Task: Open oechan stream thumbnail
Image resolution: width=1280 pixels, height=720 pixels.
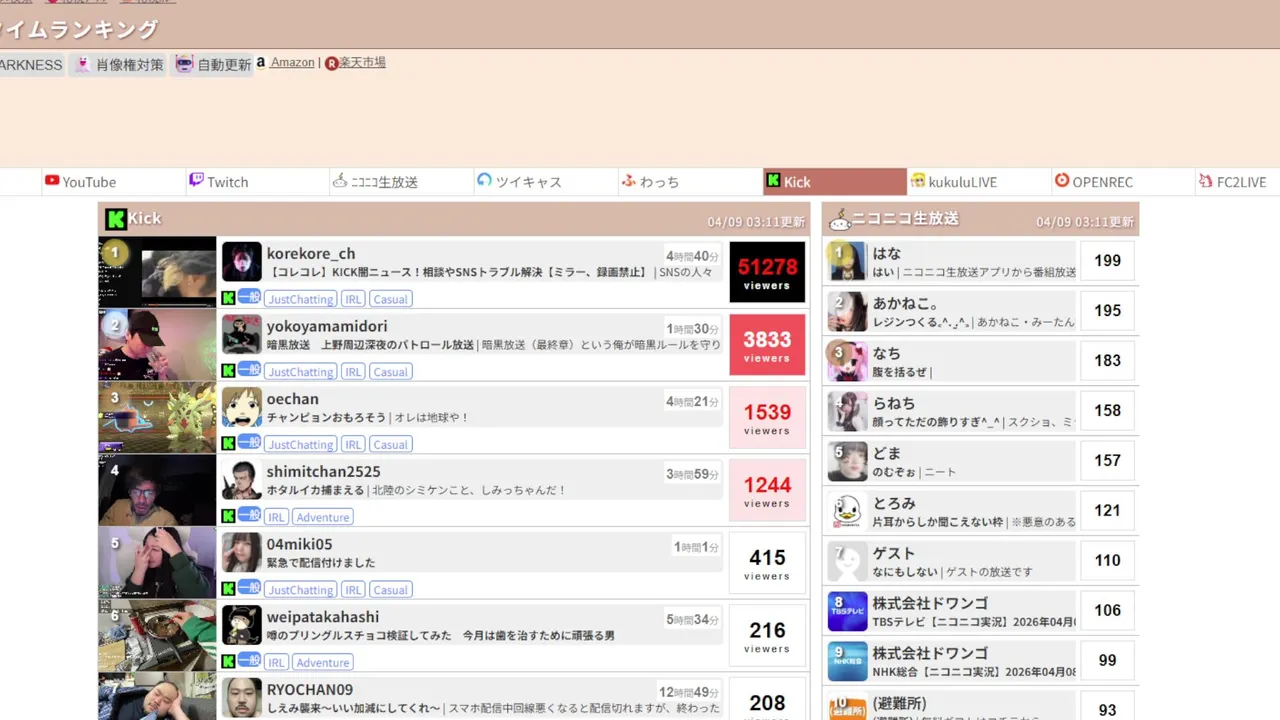Action: pos(157,418)
